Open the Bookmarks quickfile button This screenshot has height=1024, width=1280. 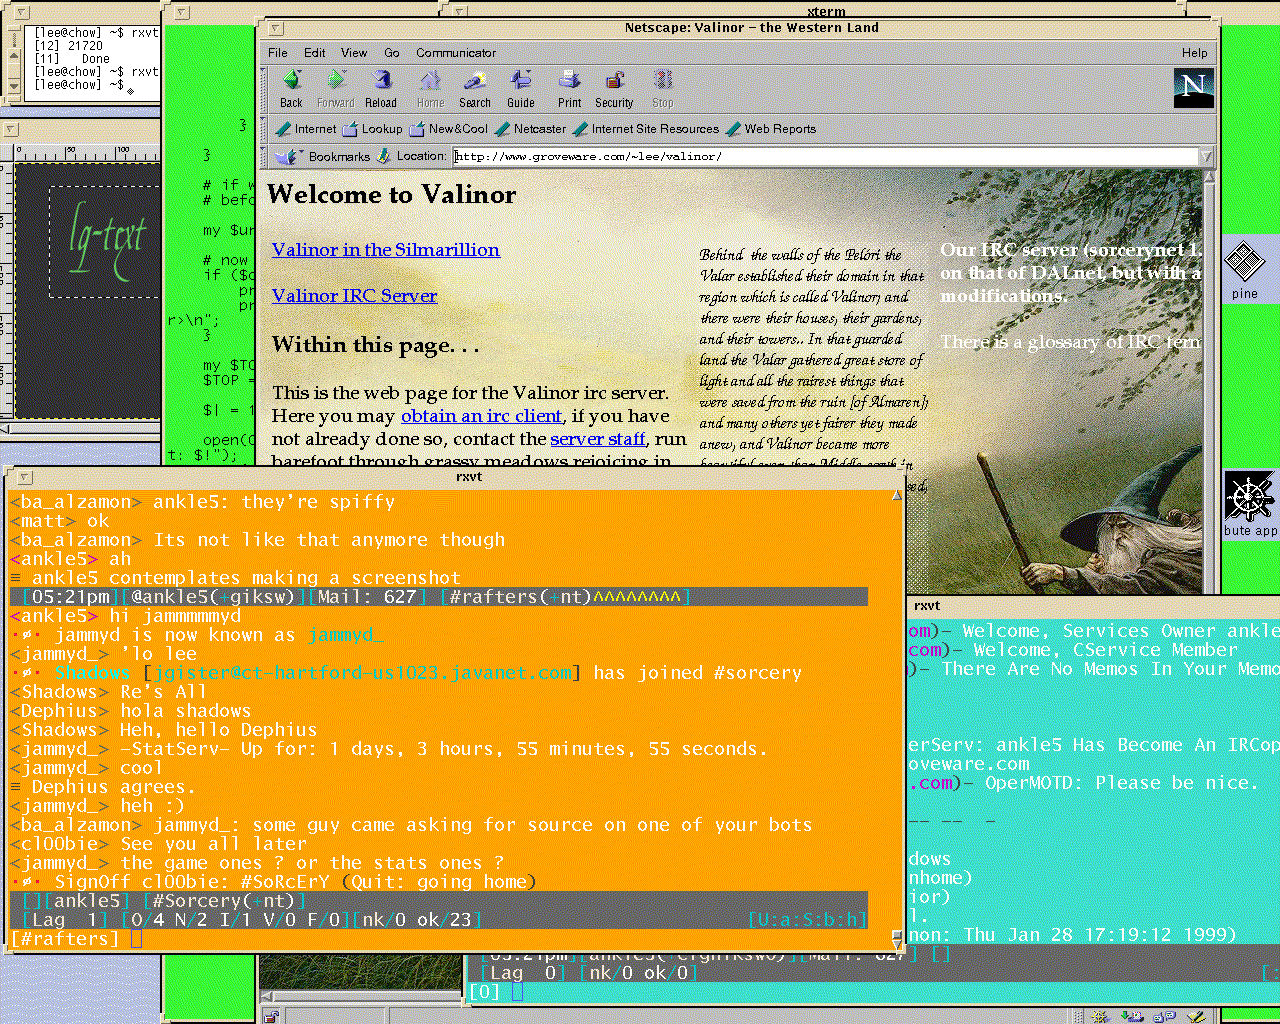tap(323, 156)
